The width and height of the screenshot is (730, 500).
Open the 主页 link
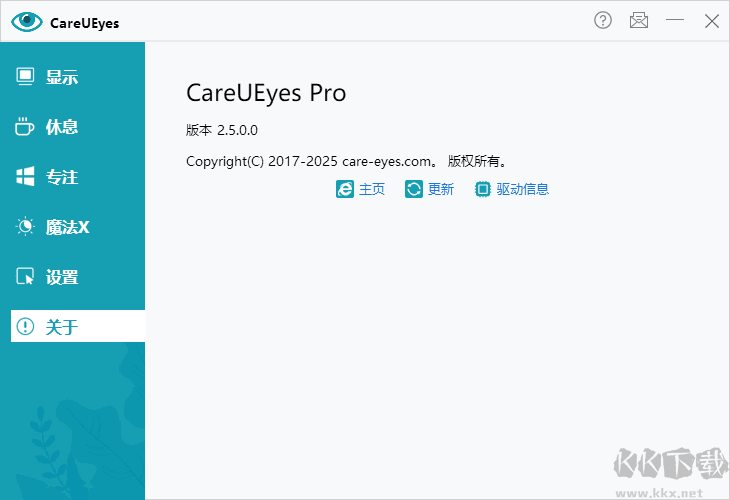click(x=372, y=189)
